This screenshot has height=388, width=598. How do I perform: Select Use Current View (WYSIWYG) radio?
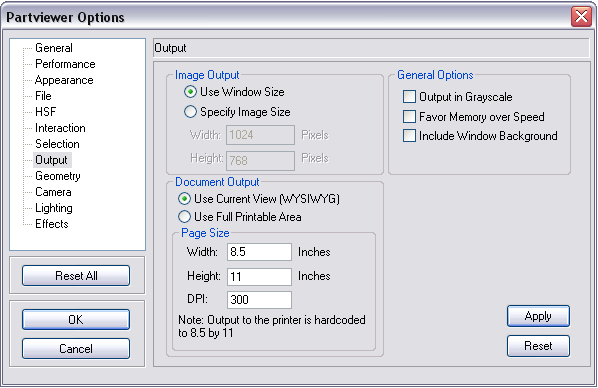(184, 199)
